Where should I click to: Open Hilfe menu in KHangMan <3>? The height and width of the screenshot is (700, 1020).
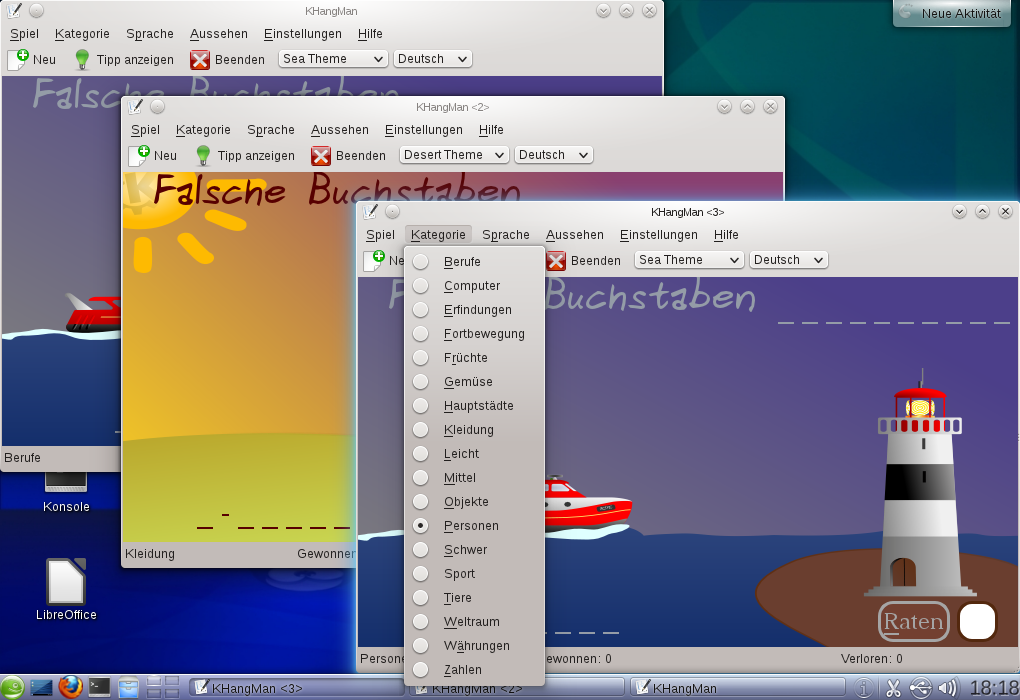point(726,235)
